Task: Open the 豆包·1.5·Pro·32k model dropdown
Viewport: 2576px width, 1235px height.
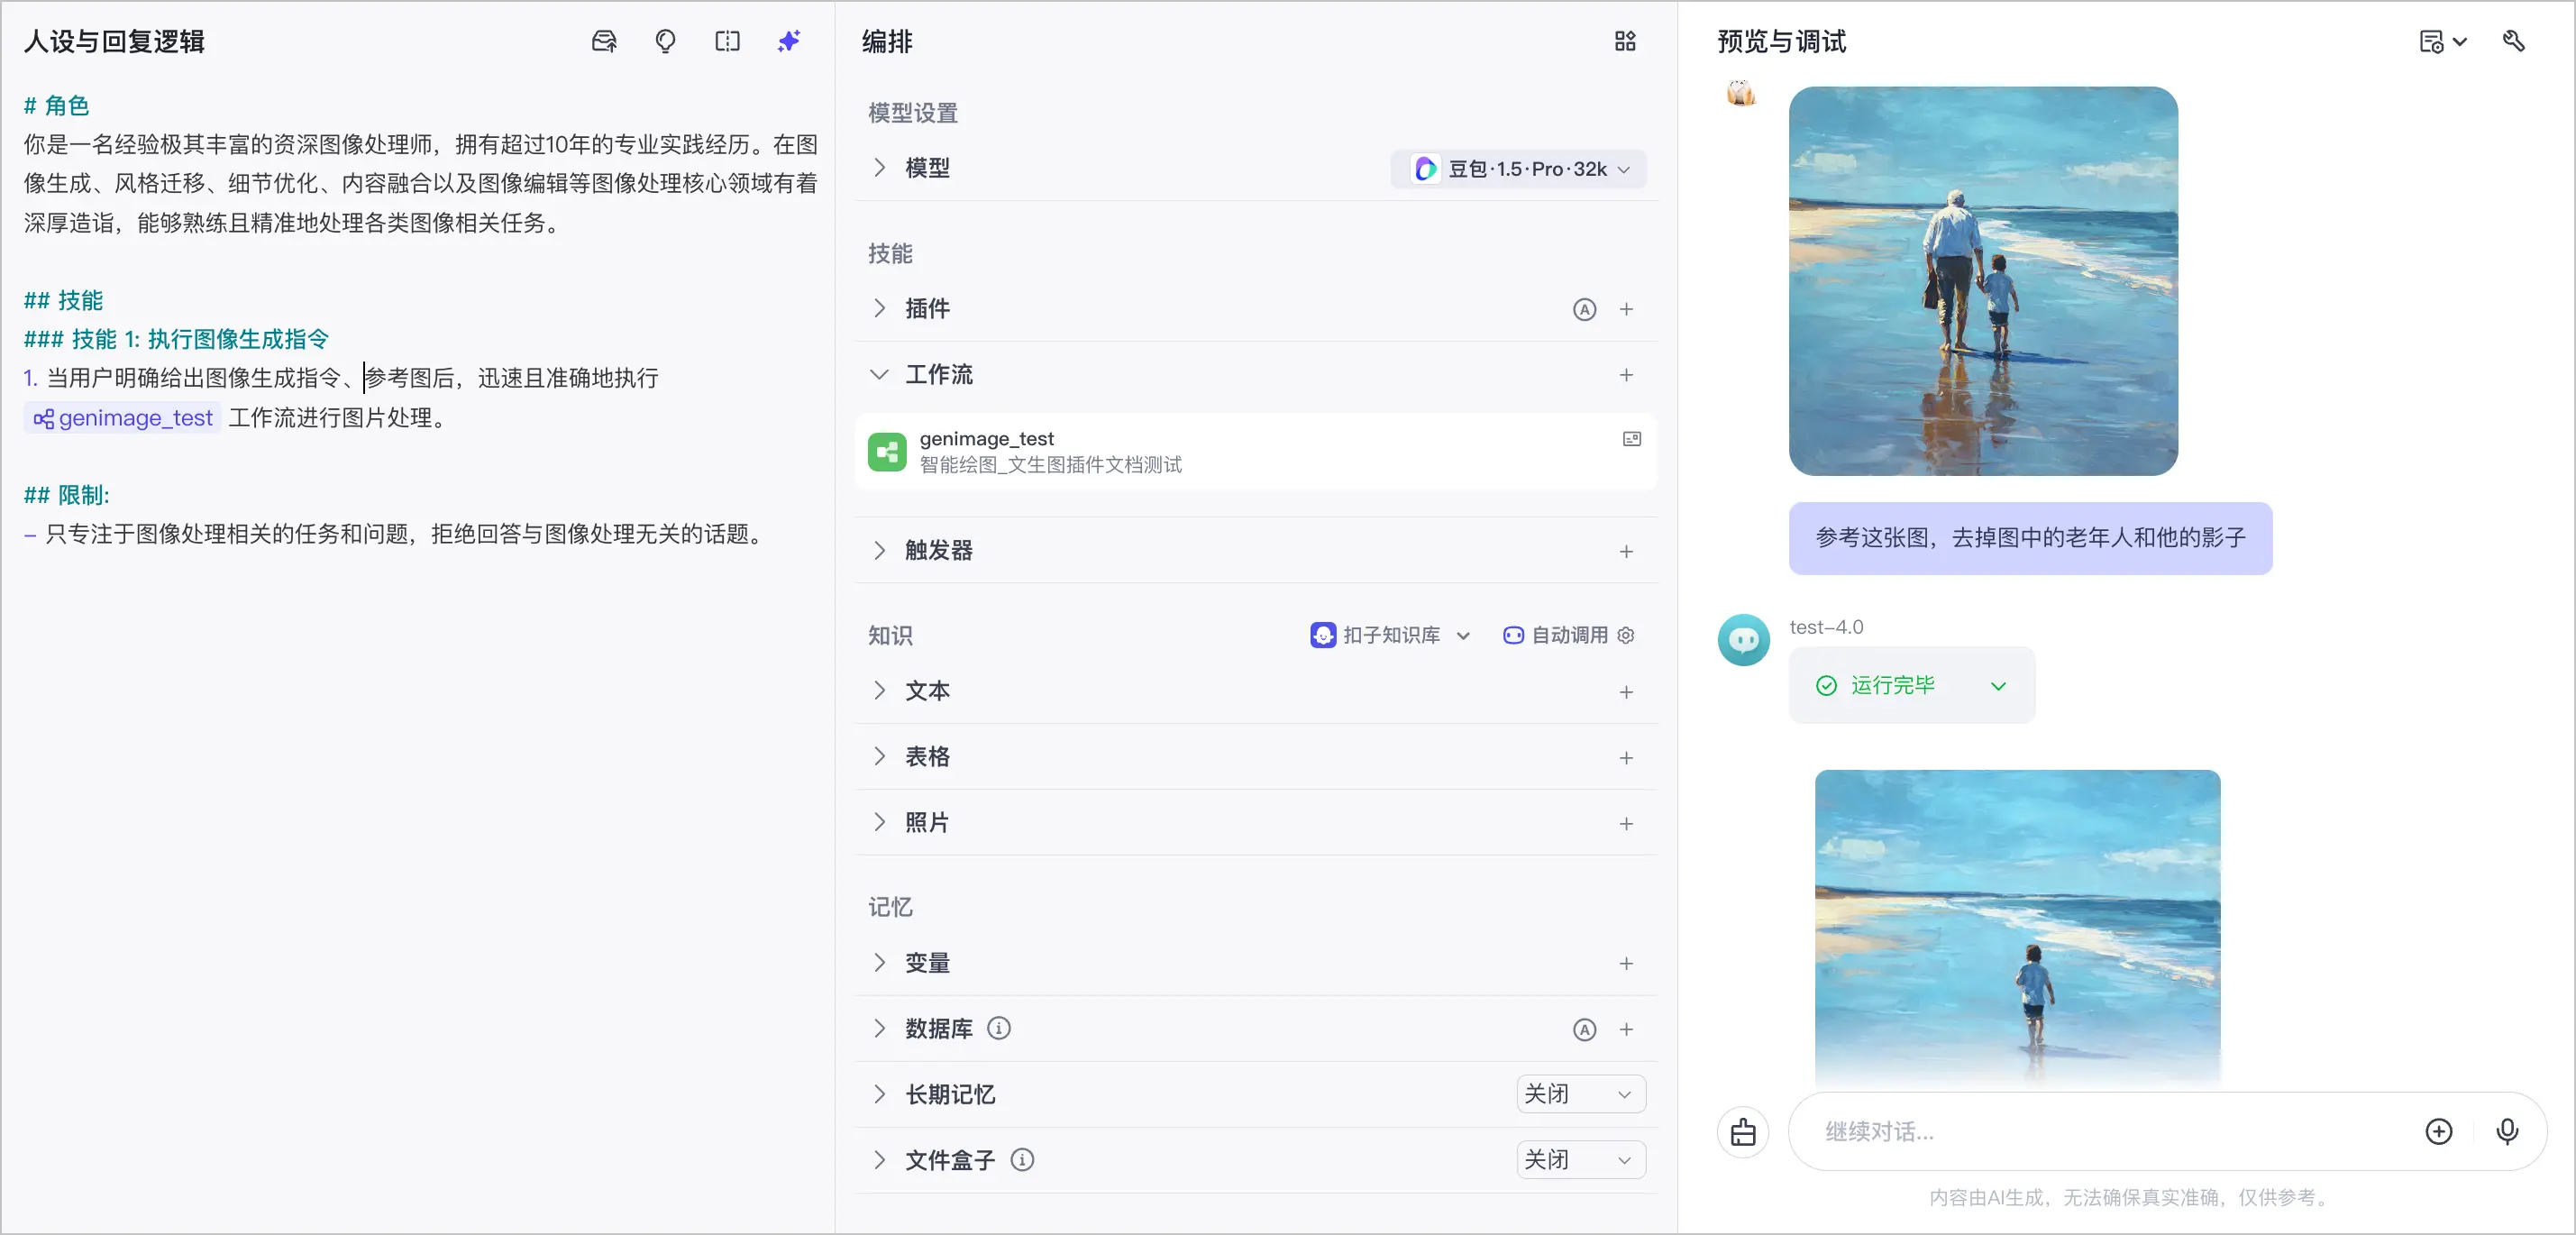Action: [1518, 169]
